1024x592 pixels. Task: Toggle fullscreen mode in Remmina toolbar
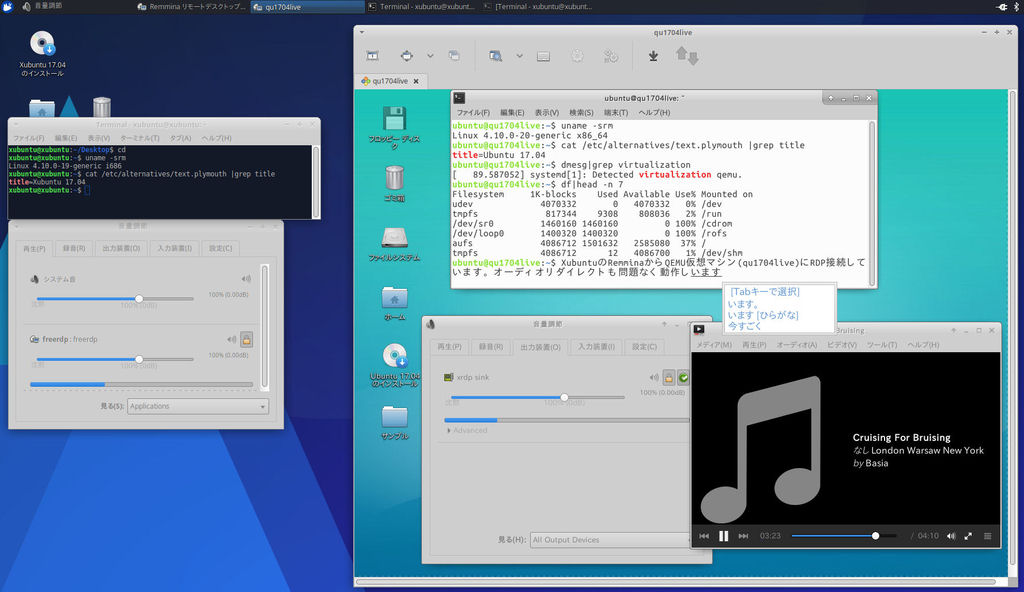tap(372, 56)
